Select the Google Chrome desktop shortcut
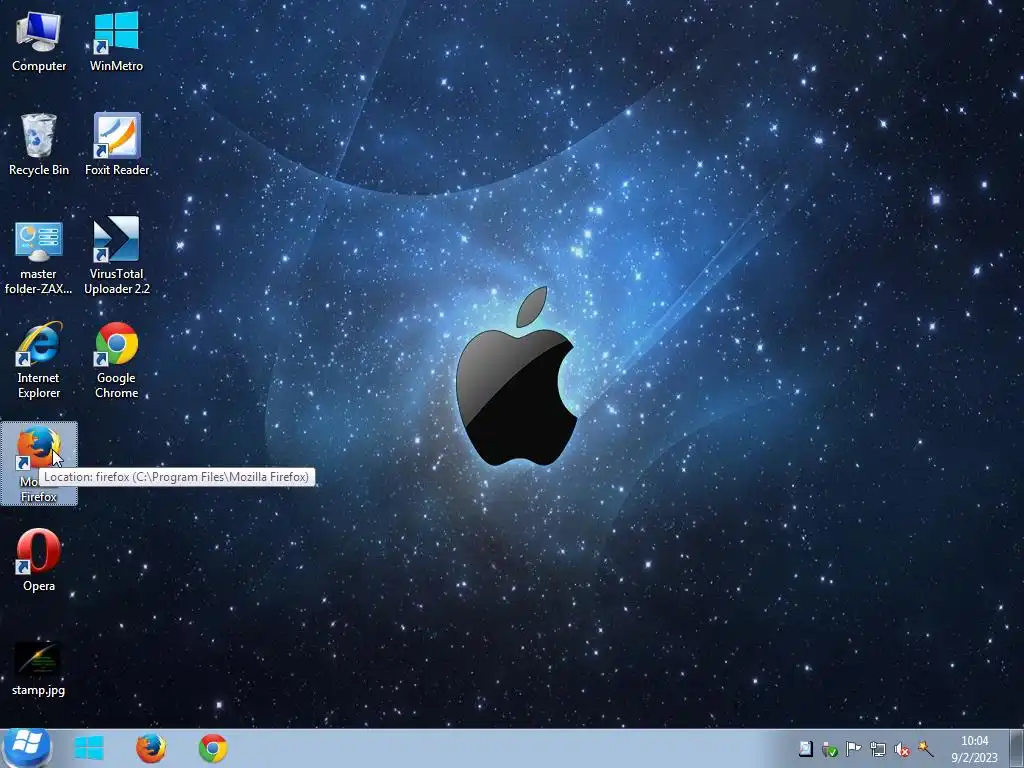 117,360
